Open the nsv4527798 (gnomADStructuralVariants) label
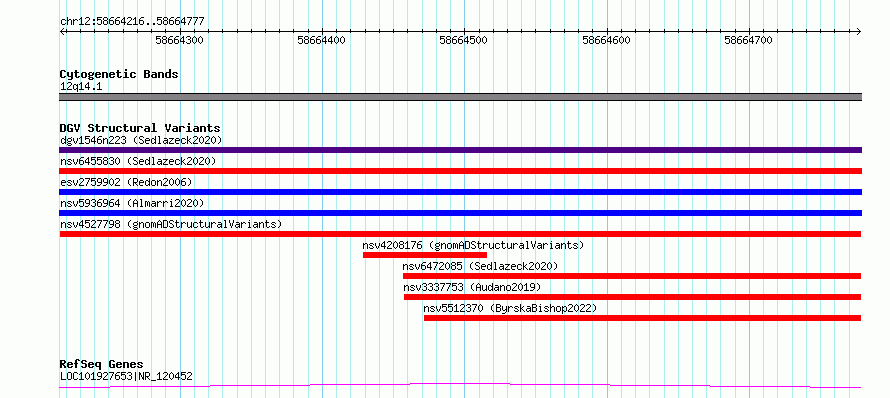Image resolution: width=890 pixels, height=398 pixels. tap(171, 224)
